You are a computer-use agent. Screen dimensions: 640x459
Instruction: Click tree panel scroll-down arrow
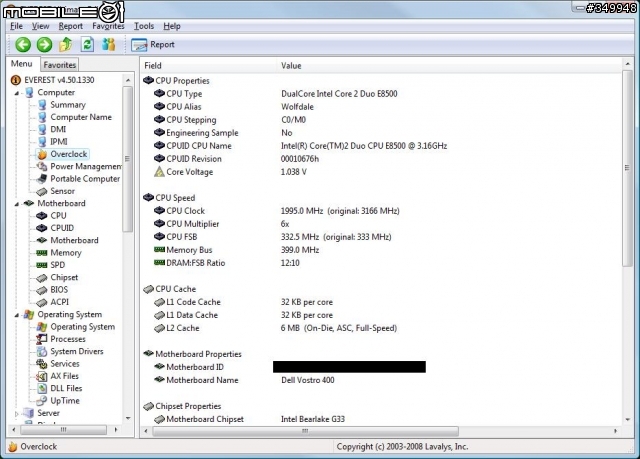[128, 418]
